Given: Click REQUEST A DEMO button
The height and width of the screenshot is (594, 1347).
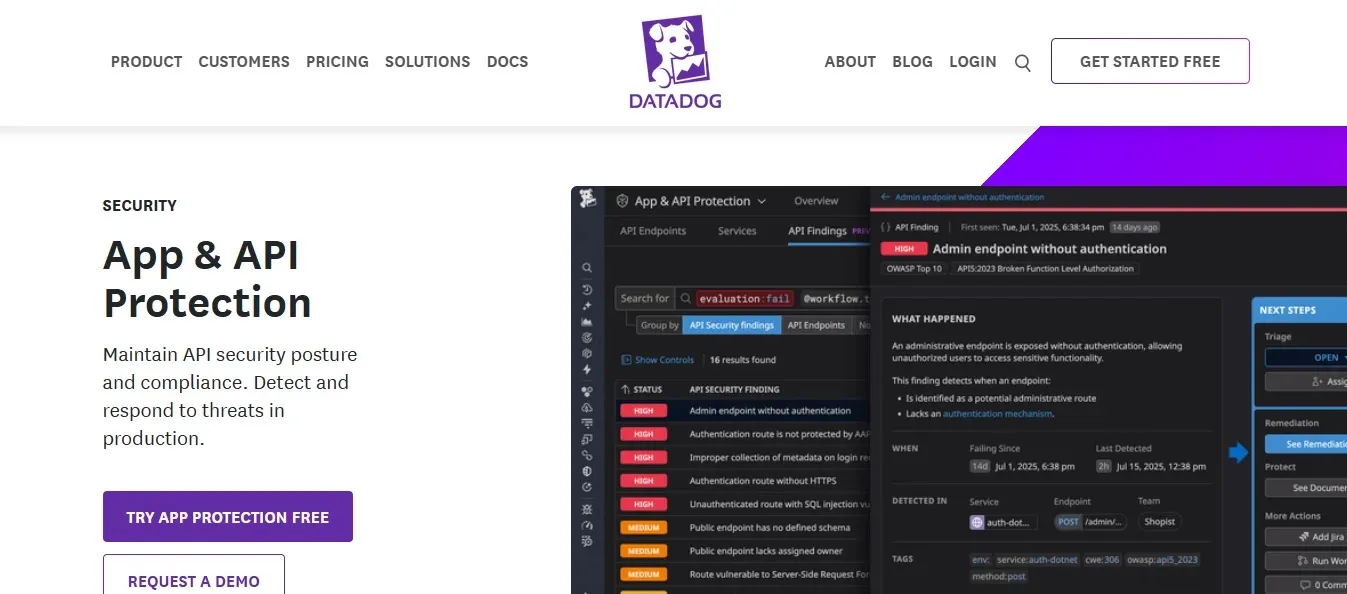Looking at the screenshot, I should click(194, 575).
